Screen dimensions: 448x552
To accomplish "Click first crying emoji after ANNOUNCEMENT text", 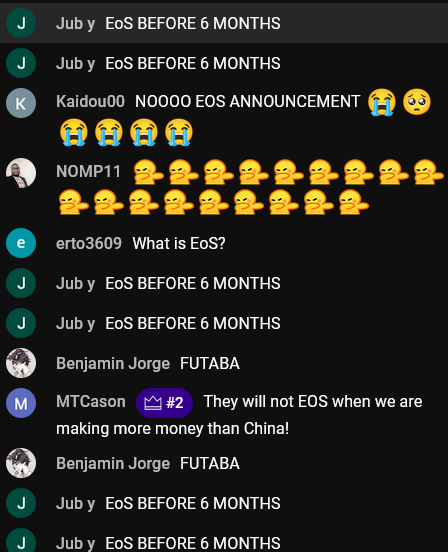I will tap(382, 102).
